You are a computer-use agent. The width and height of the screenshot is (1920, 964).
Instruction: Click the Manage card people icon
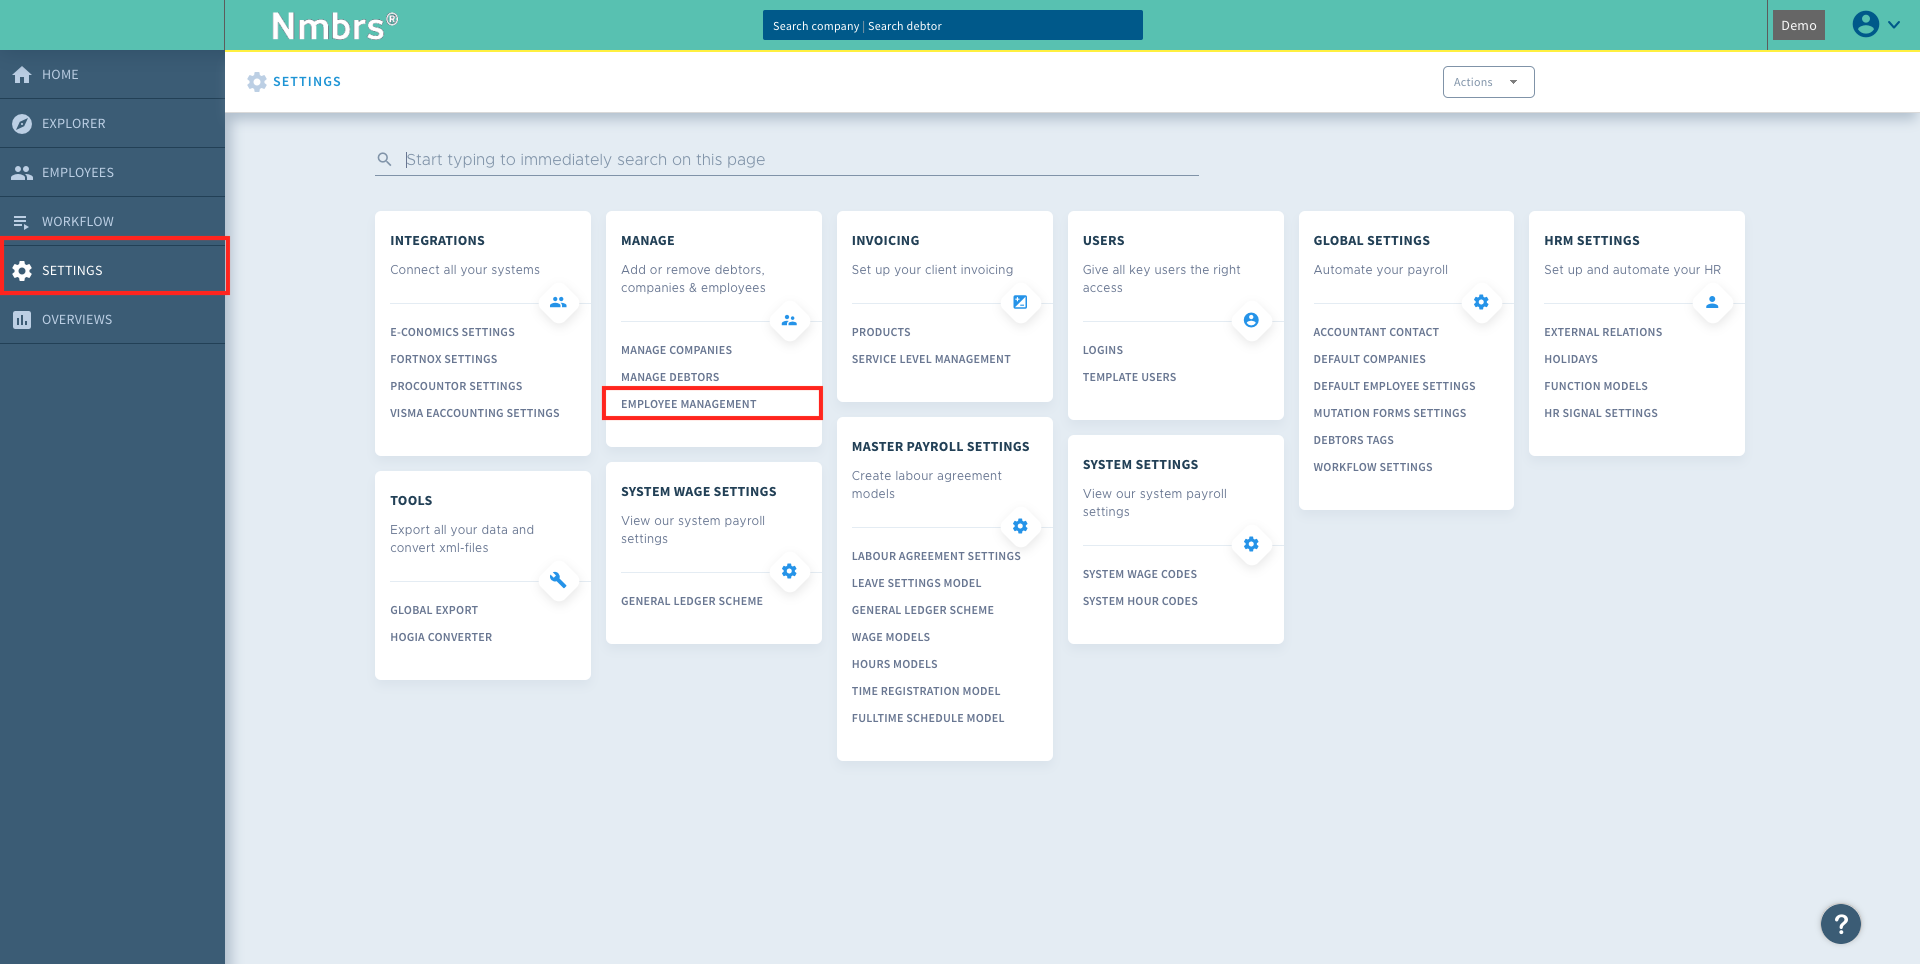(x=789, y=320)
